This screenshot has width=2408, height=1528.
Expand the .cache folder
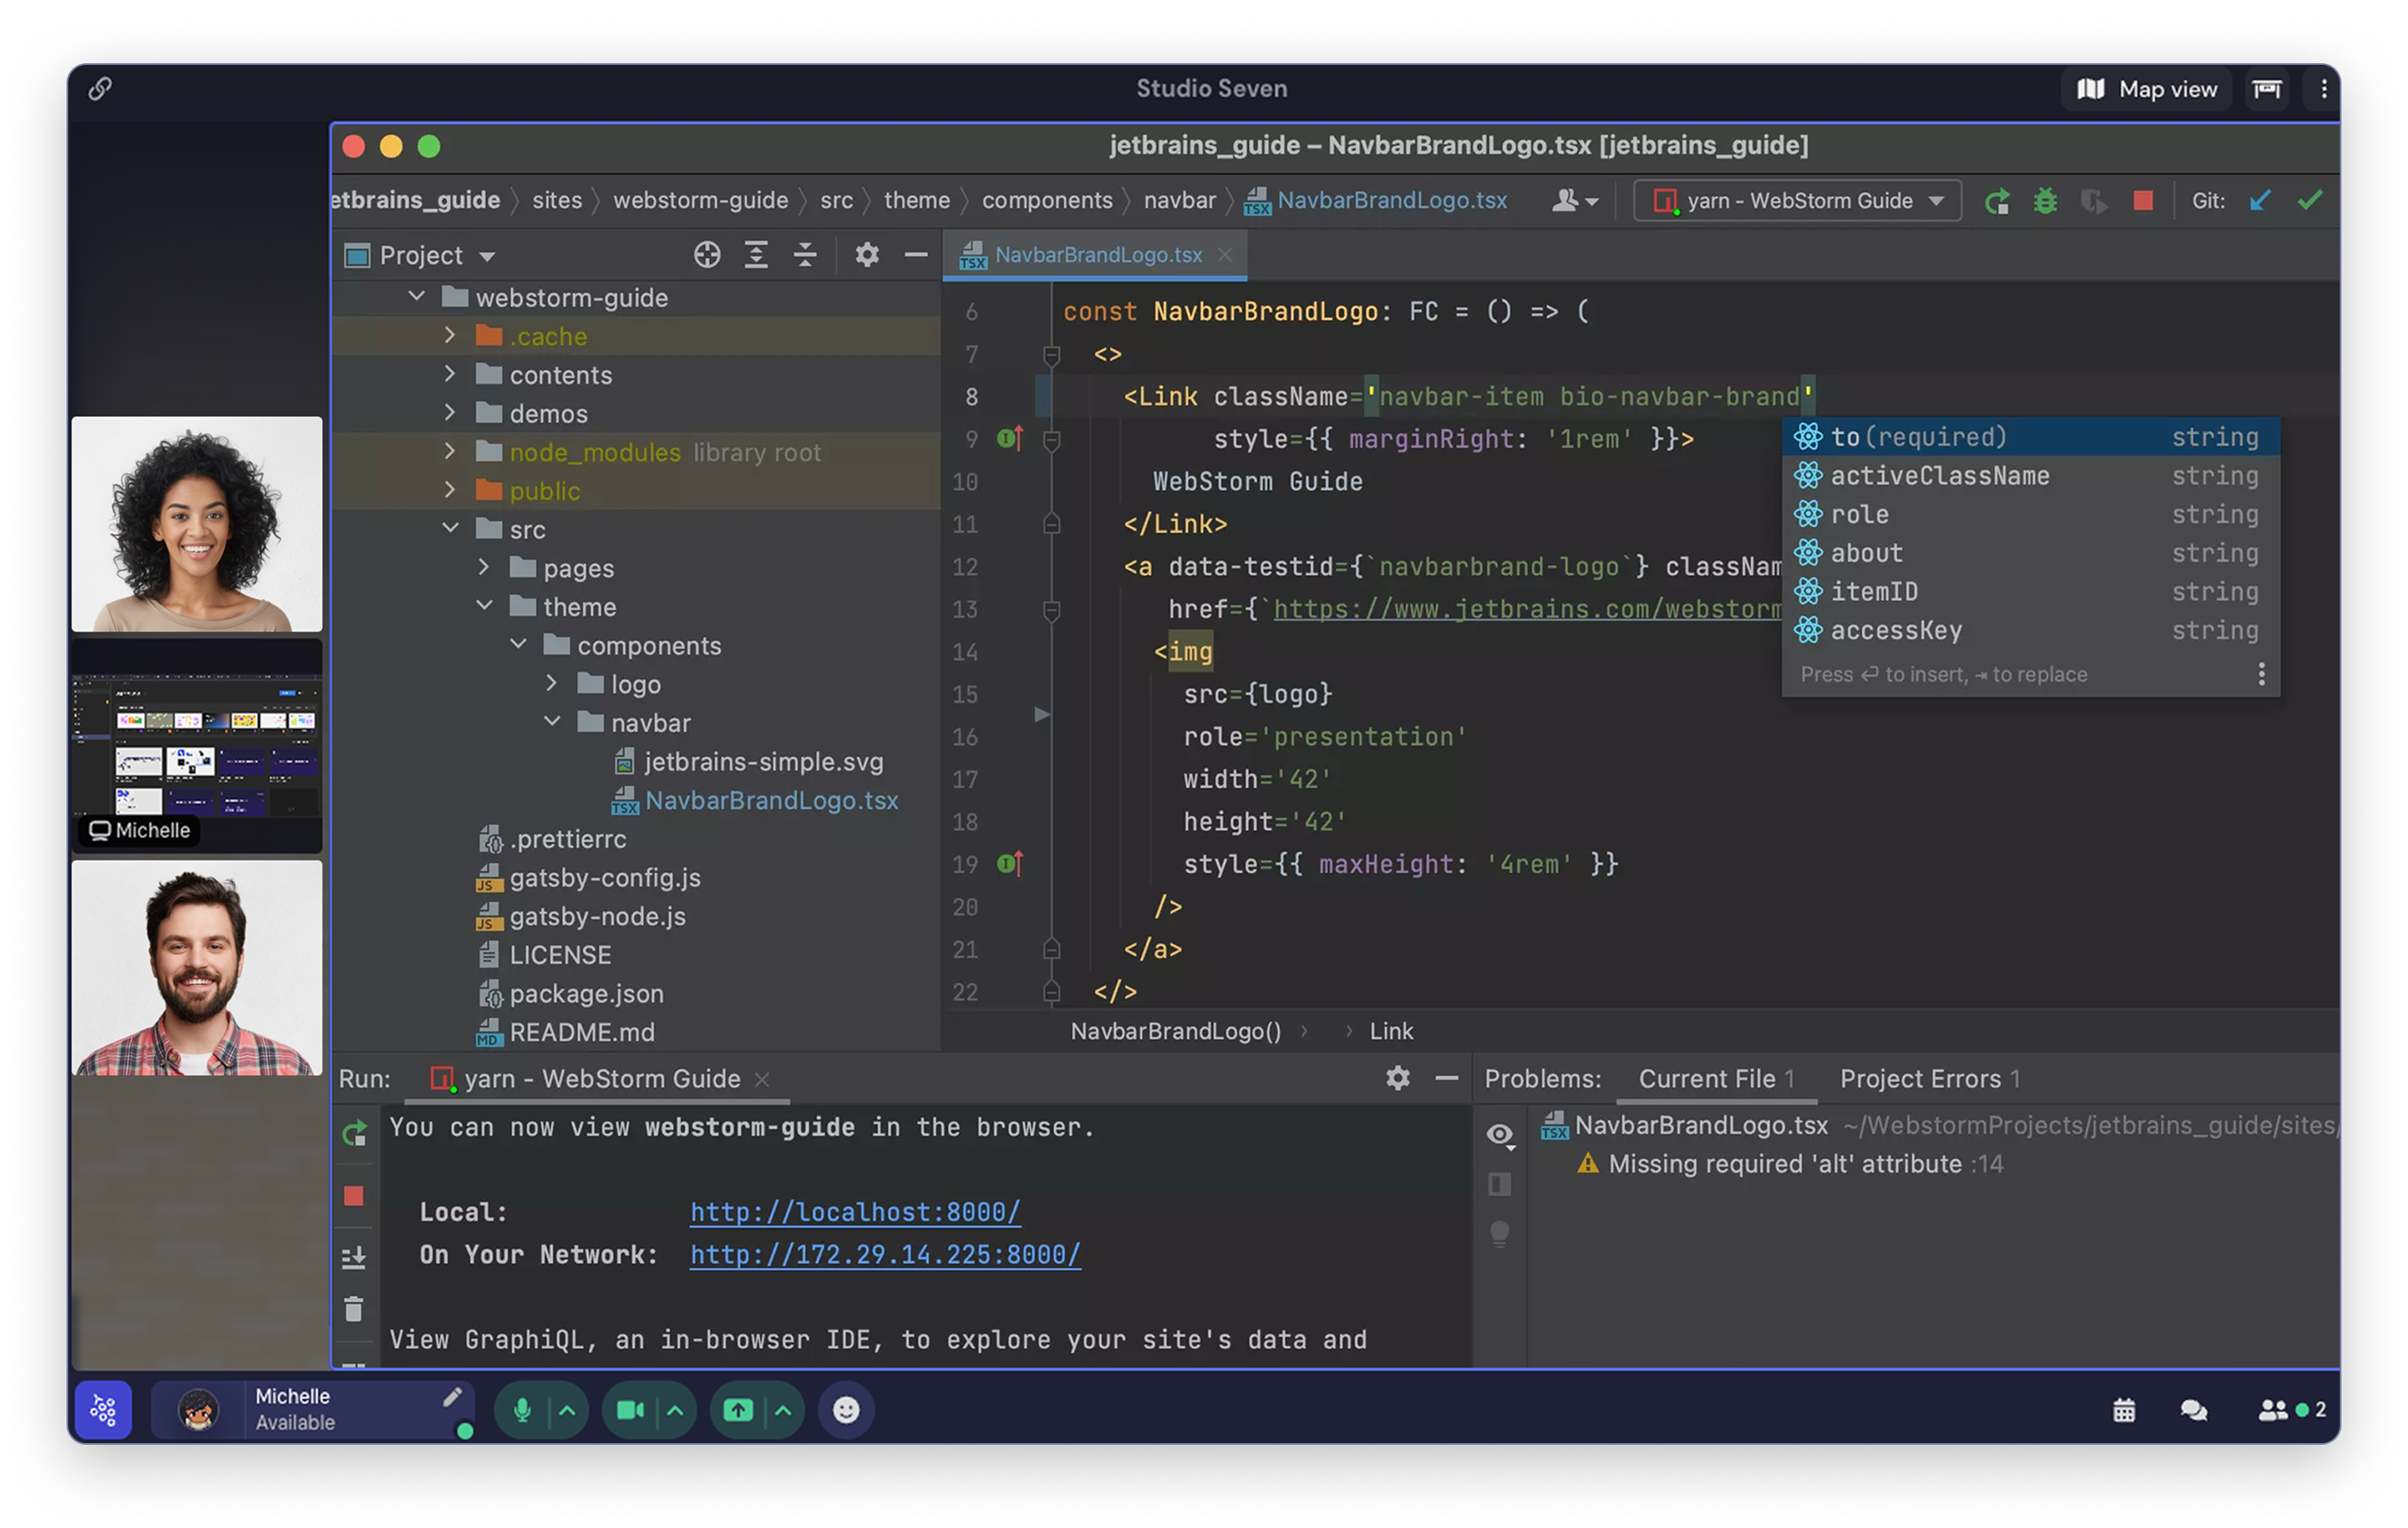(450, 336)
